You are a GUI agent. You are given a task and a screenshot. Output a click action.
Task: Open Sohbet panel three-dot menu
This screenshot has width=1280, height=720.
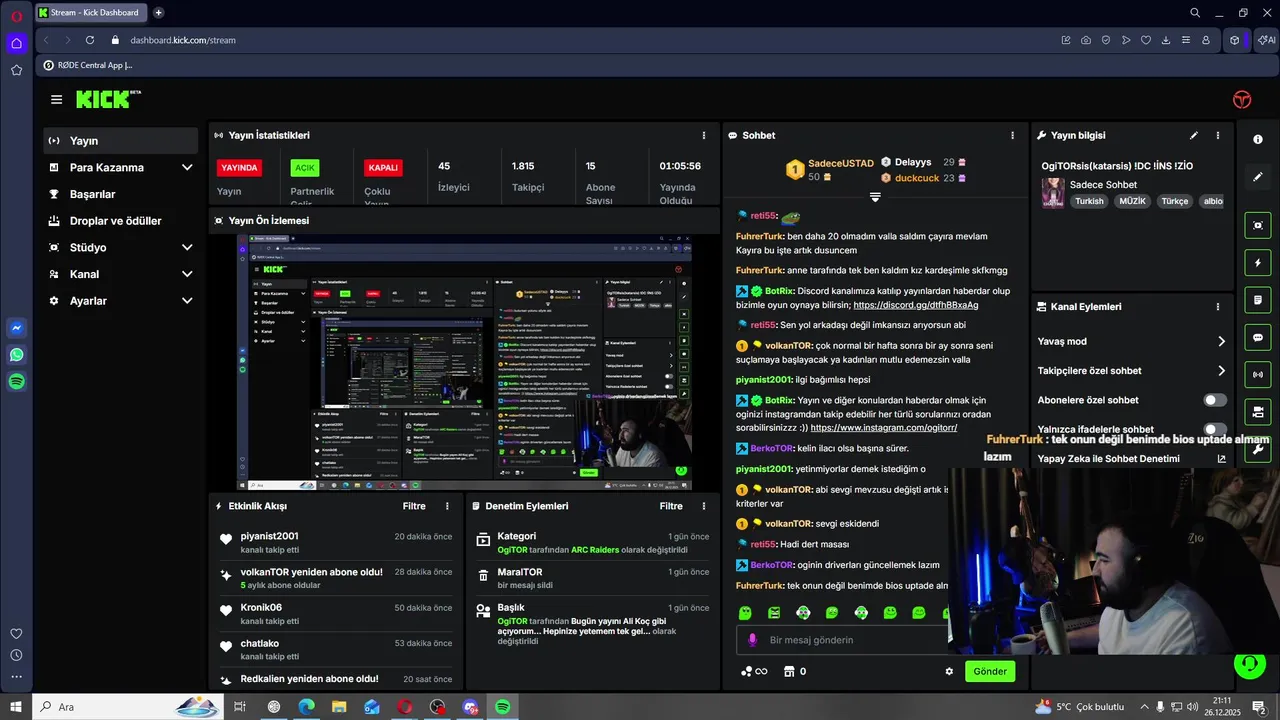tap(1012, 135)
